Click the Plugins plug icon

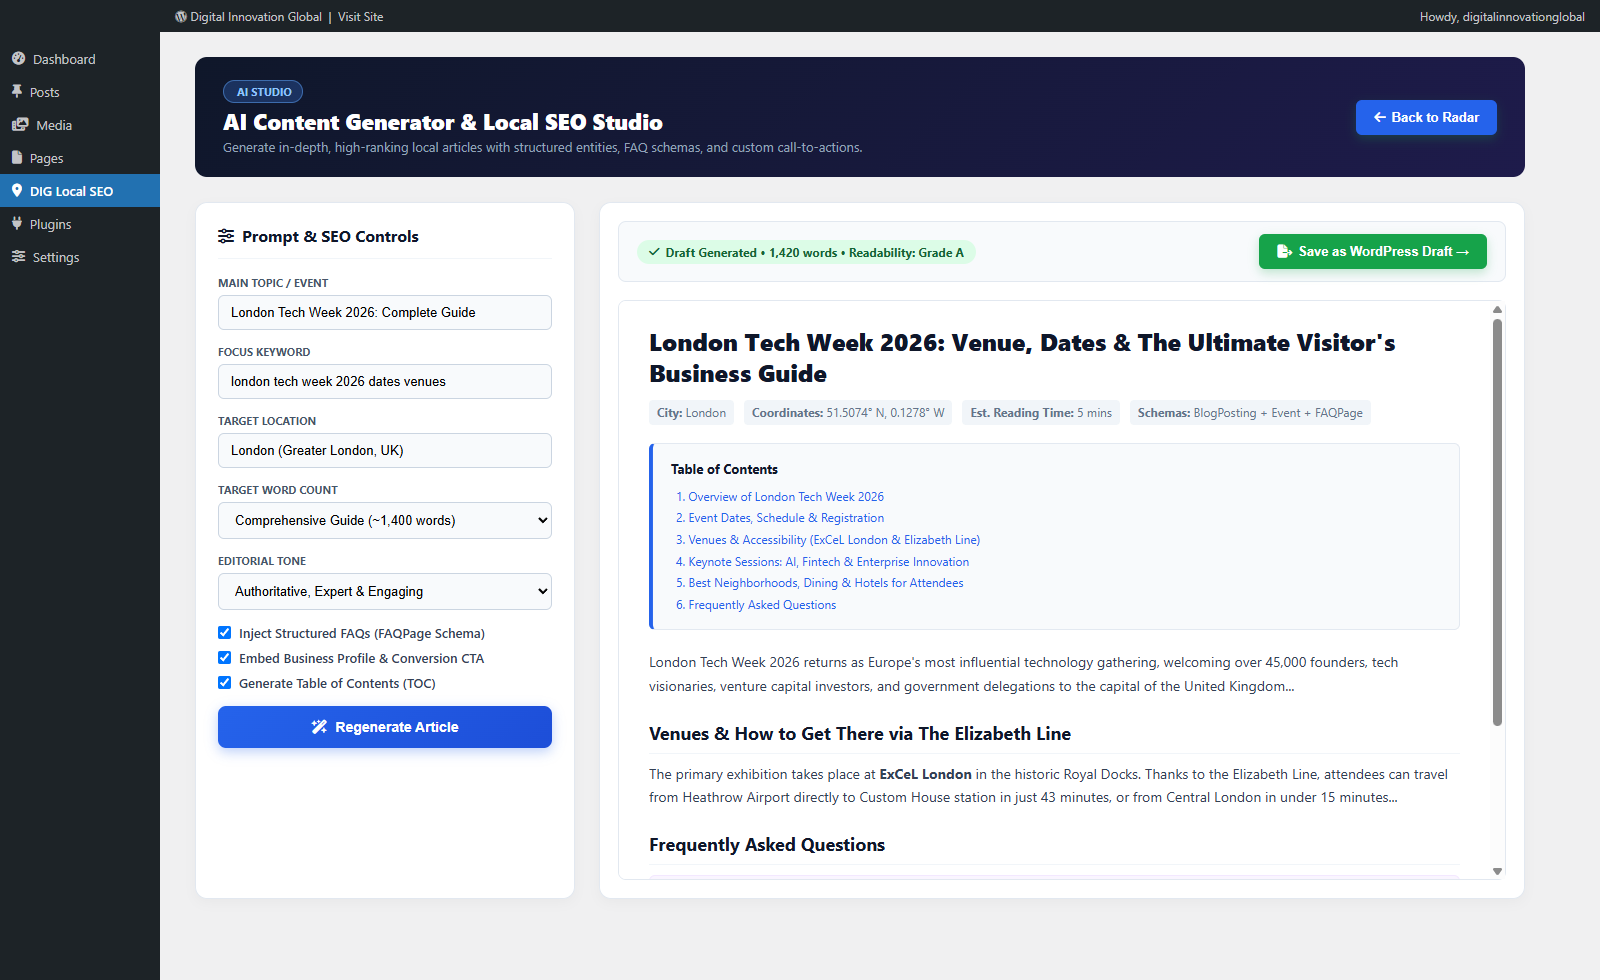tap(17, 224)
